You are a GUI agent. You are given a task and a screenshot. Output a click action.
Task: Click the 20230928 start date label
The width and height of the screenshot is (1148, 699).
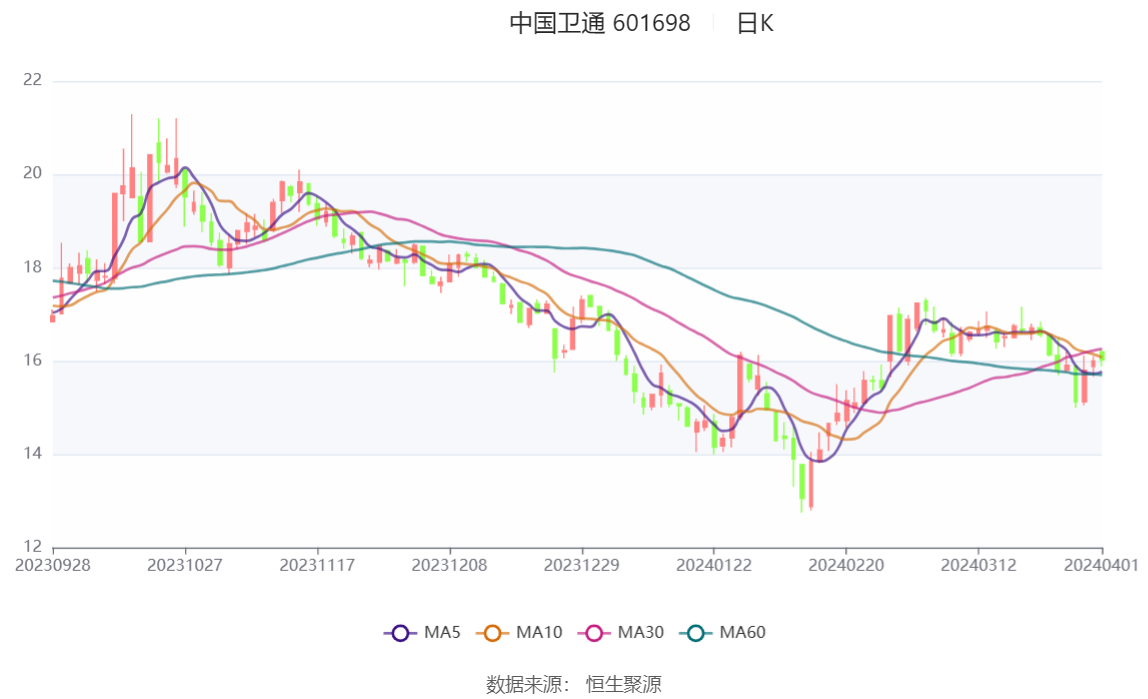[53, 565]
